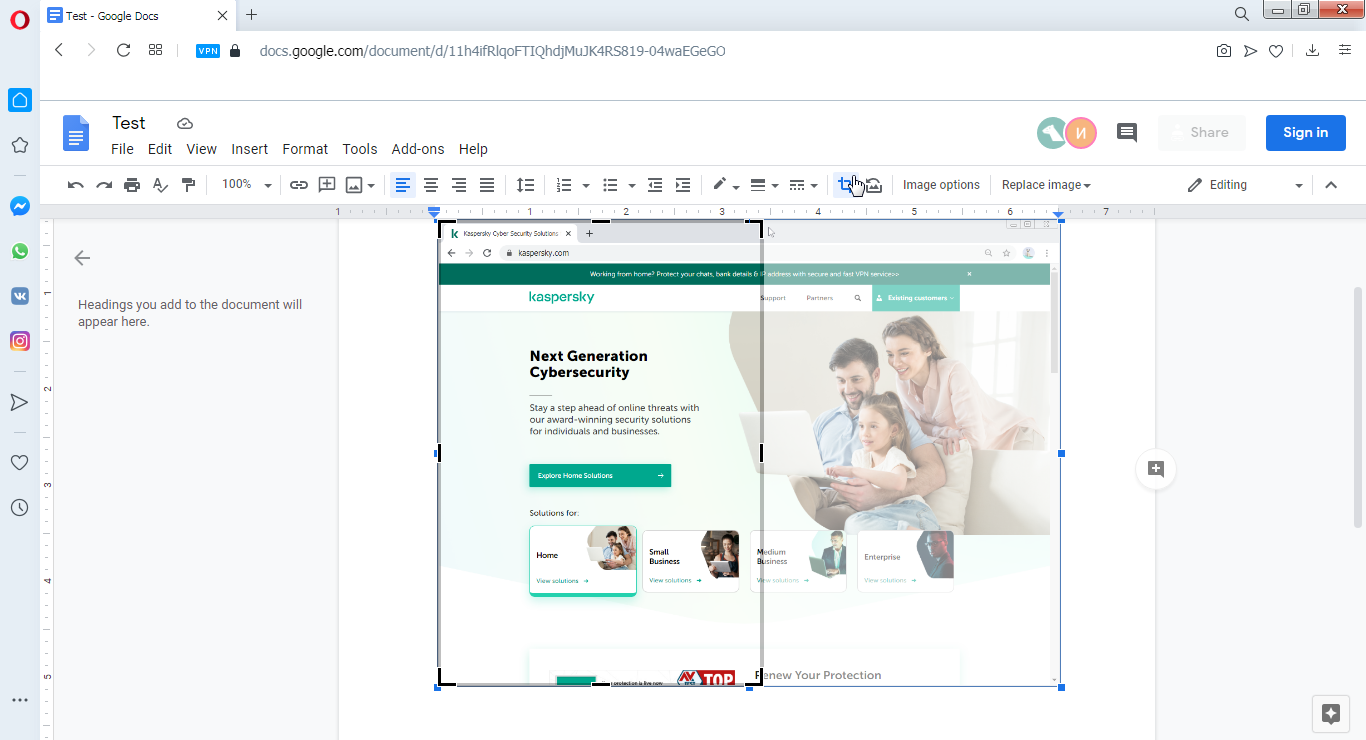
Task: Click the Image options button
Action: click(x=941, y=185)
